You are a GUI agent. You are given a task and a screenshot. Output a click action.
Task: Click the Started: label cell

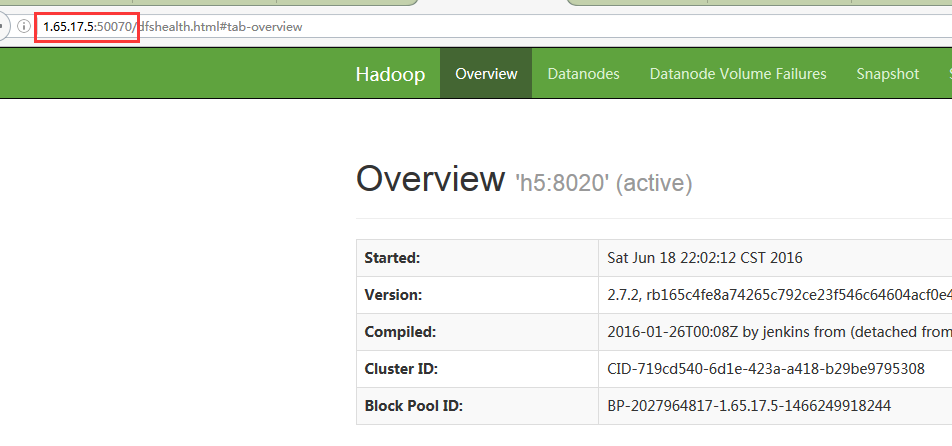tap(477, 258)
